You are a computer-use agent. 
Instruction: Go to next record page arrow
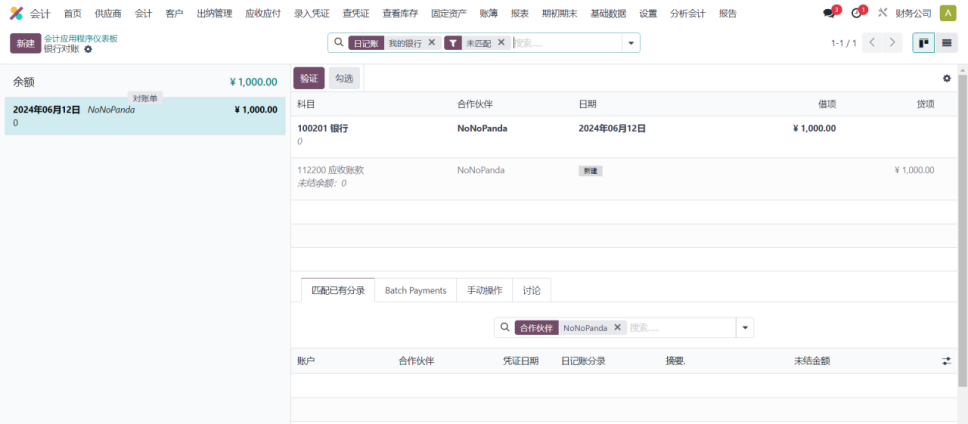pos(893,43)
